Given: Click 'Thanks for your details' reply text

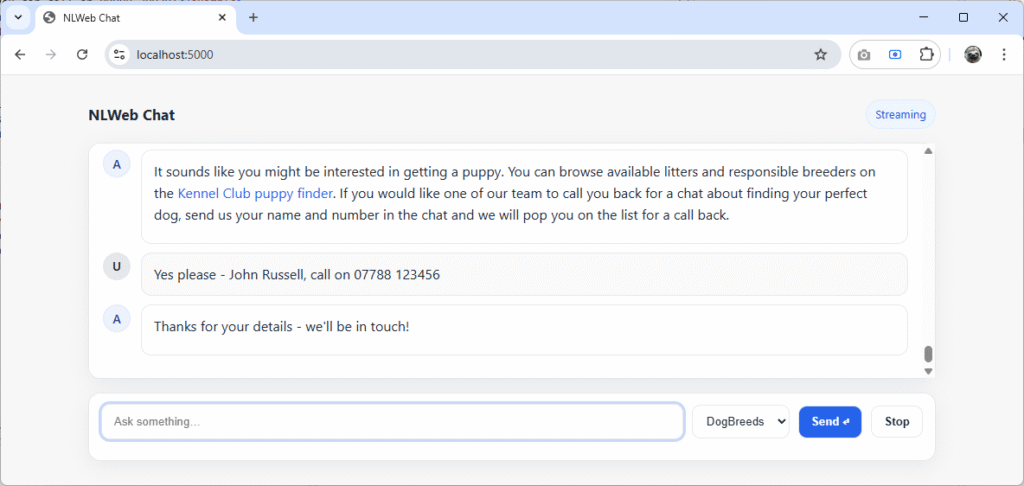Looking at the screenshot, I should 281,326.
